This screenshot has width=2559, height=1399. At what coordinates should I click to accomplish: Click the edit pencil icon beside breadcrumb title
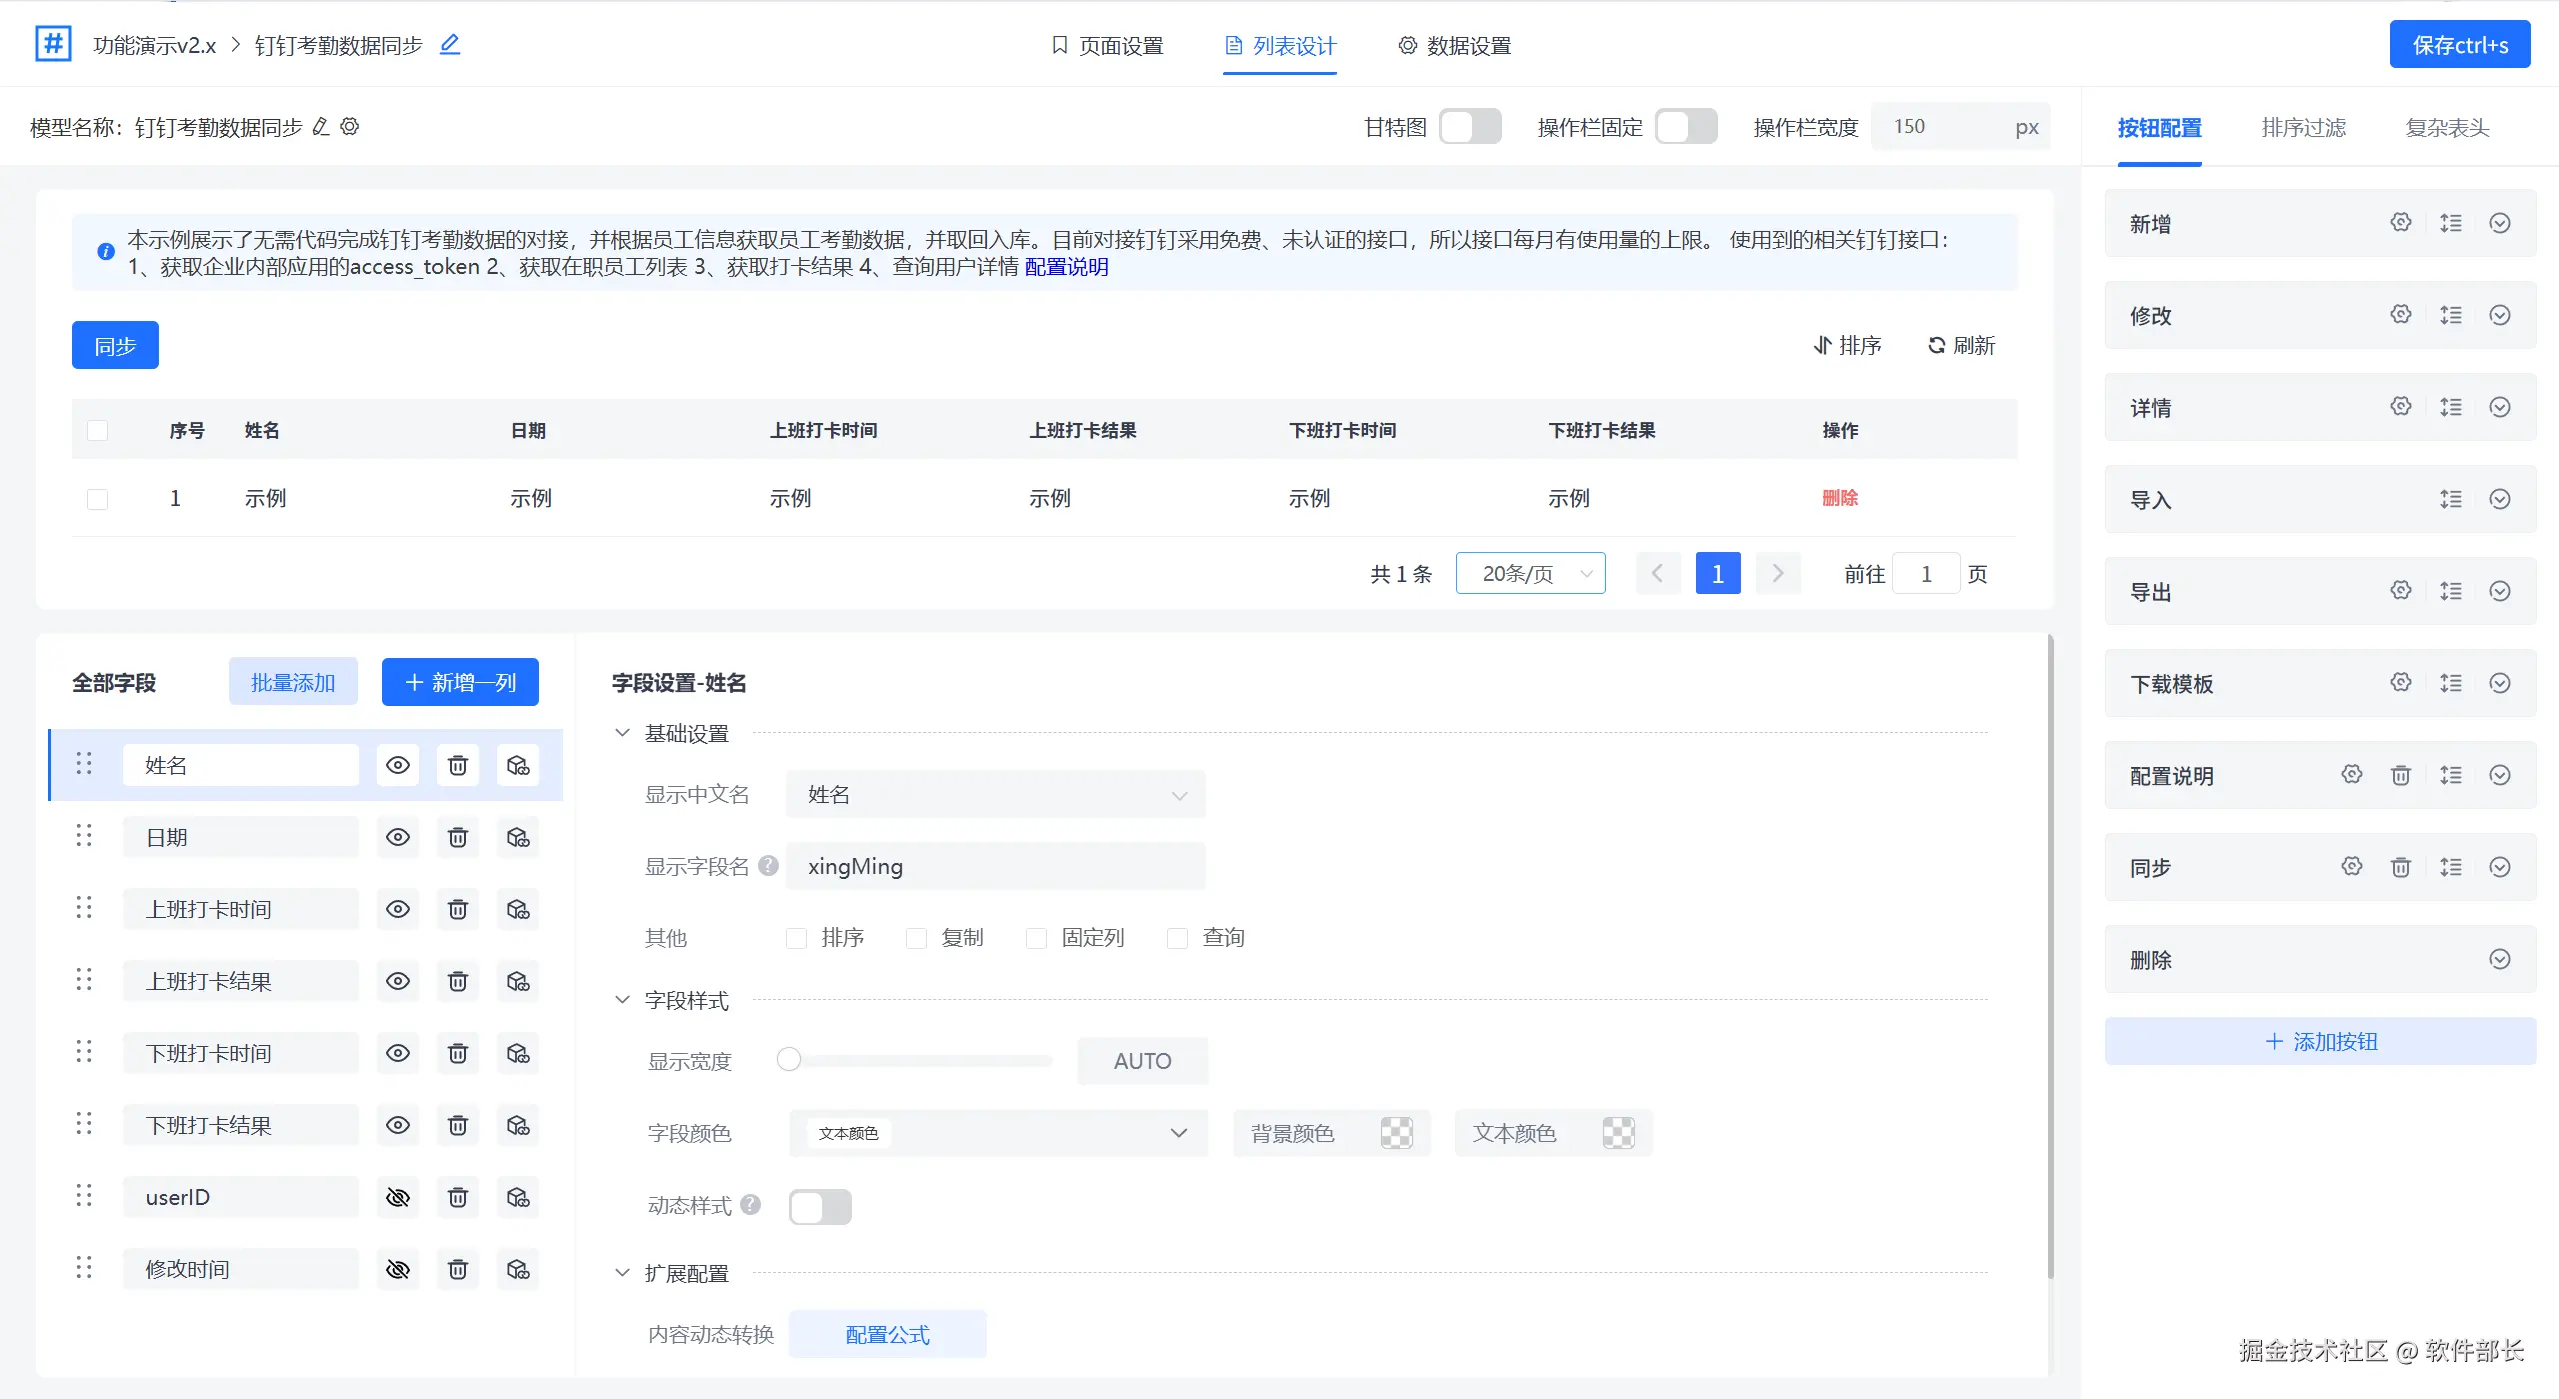pyautogui.click(x=450, y=44)
